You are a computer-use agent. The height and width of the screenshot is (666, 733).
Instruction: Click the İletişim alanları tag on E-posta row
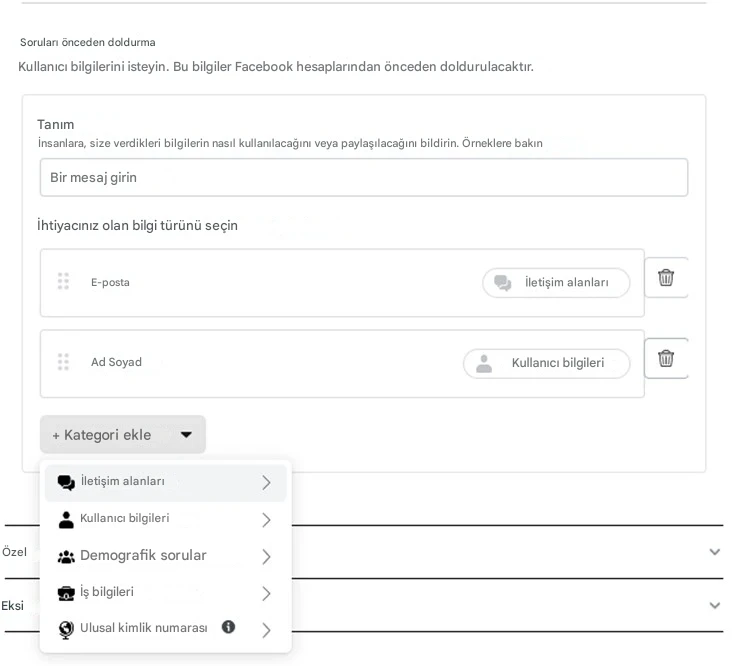click(x=556, y=283)
